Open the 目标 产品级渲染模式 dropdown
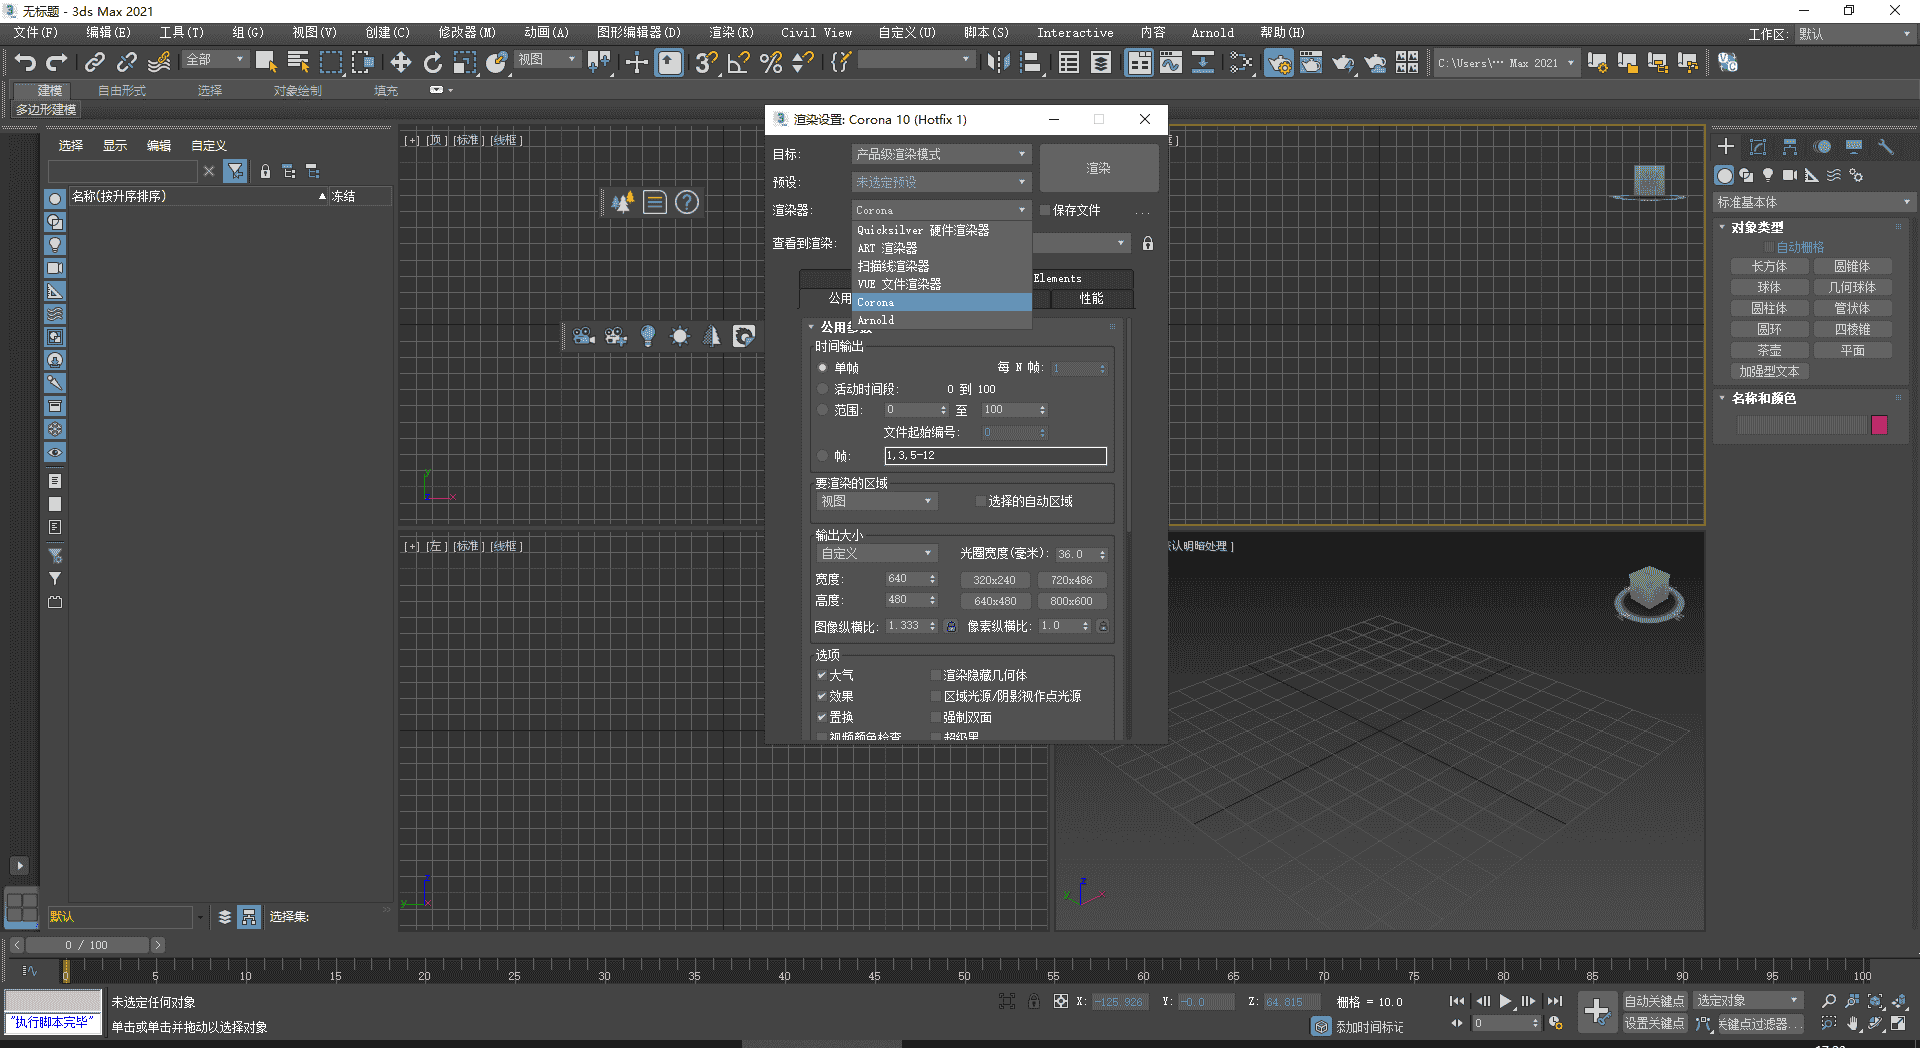 pos(940,154)
